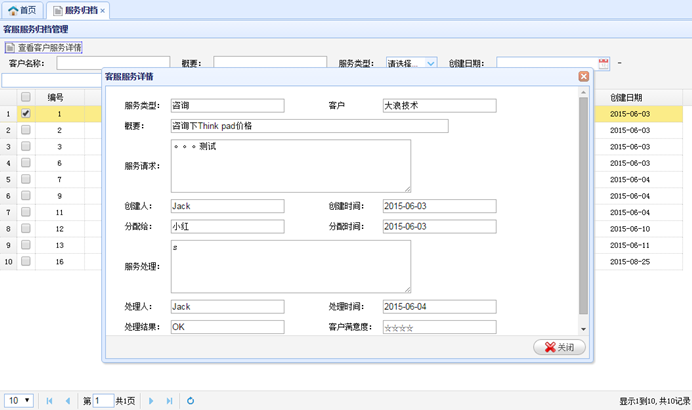
Task: Go to the last page
Action: (169, 401)
